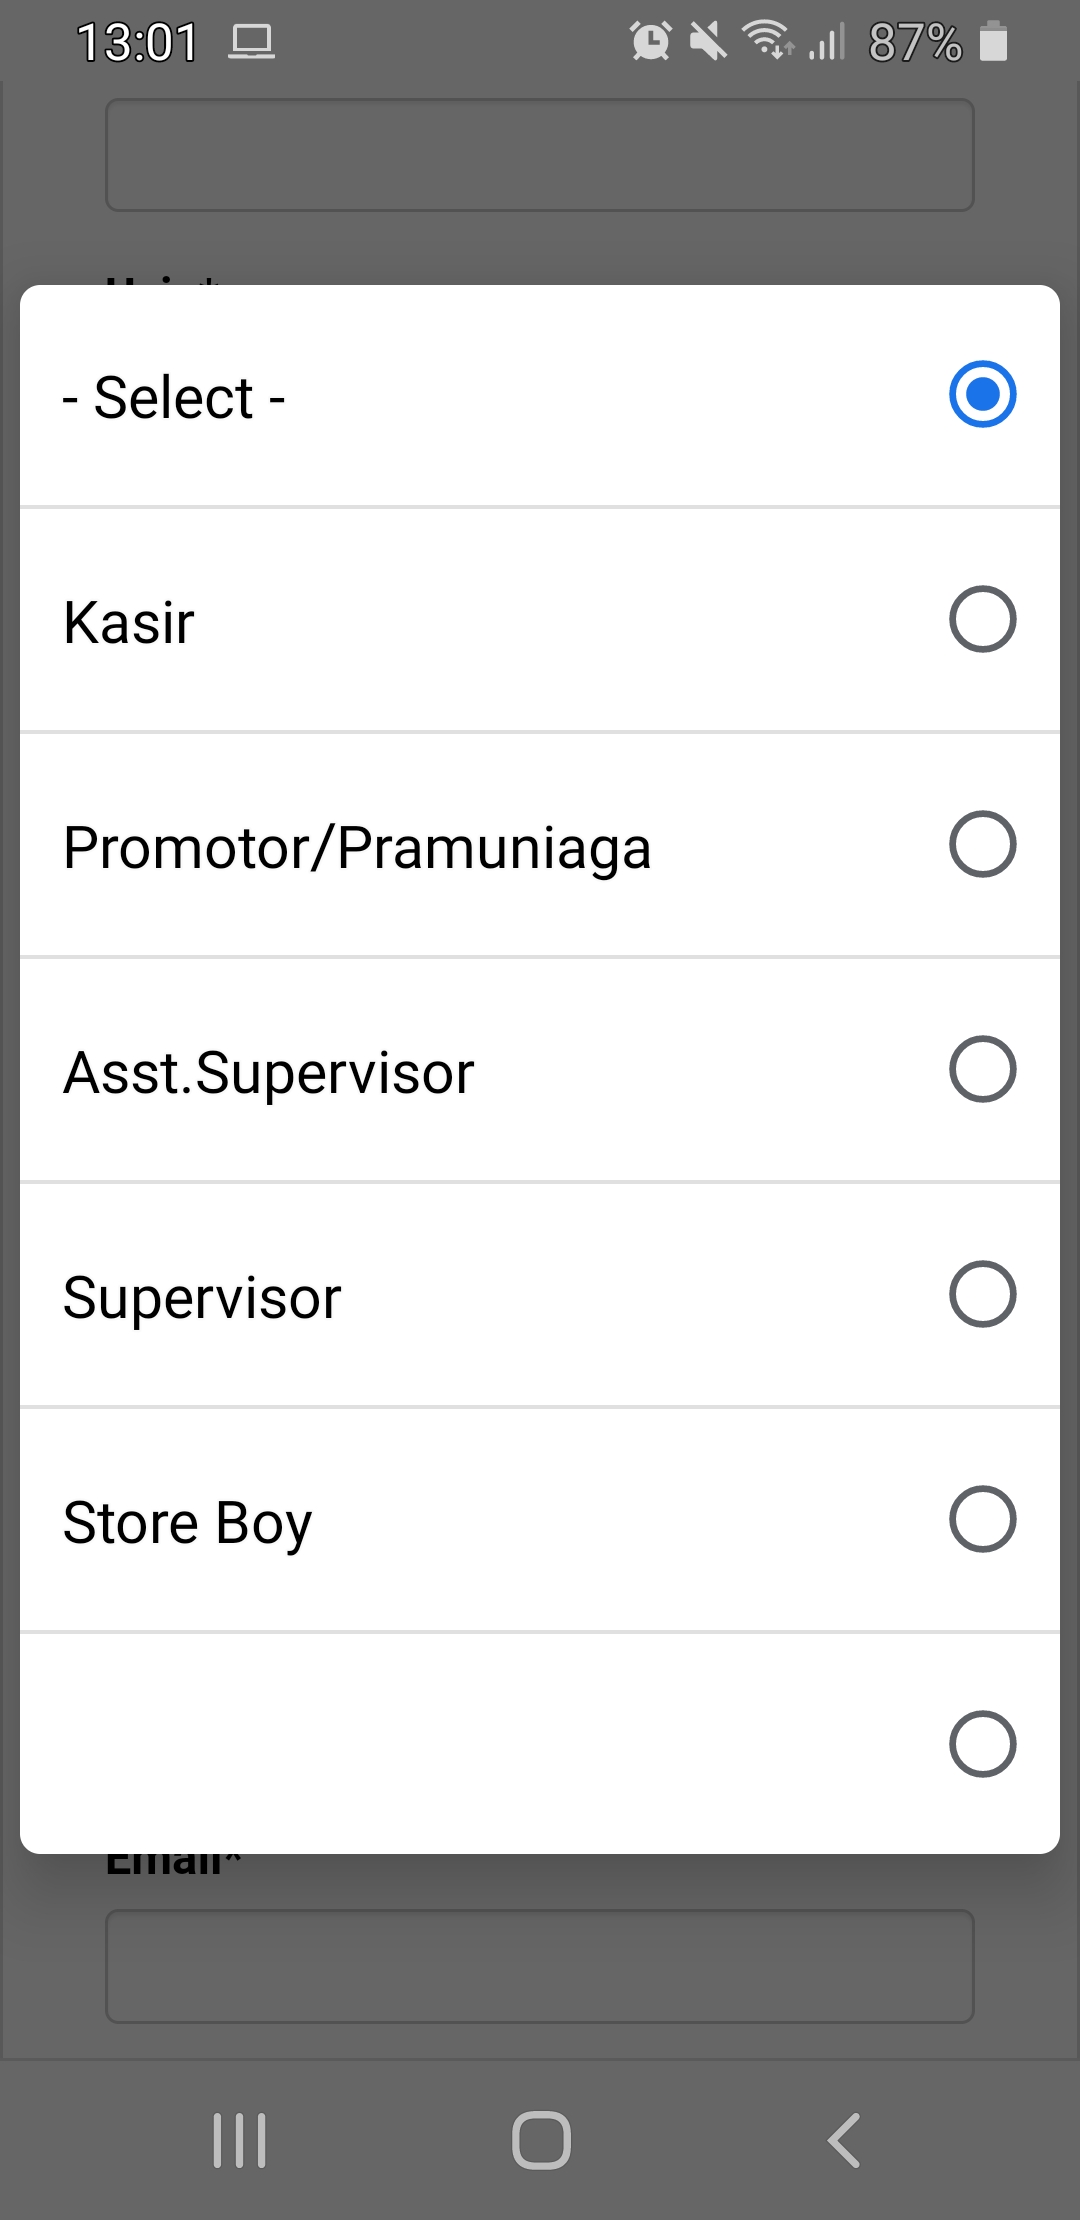
Task: Choose the Promotor/Pramuniaga radio option
Action: point(982,844)
